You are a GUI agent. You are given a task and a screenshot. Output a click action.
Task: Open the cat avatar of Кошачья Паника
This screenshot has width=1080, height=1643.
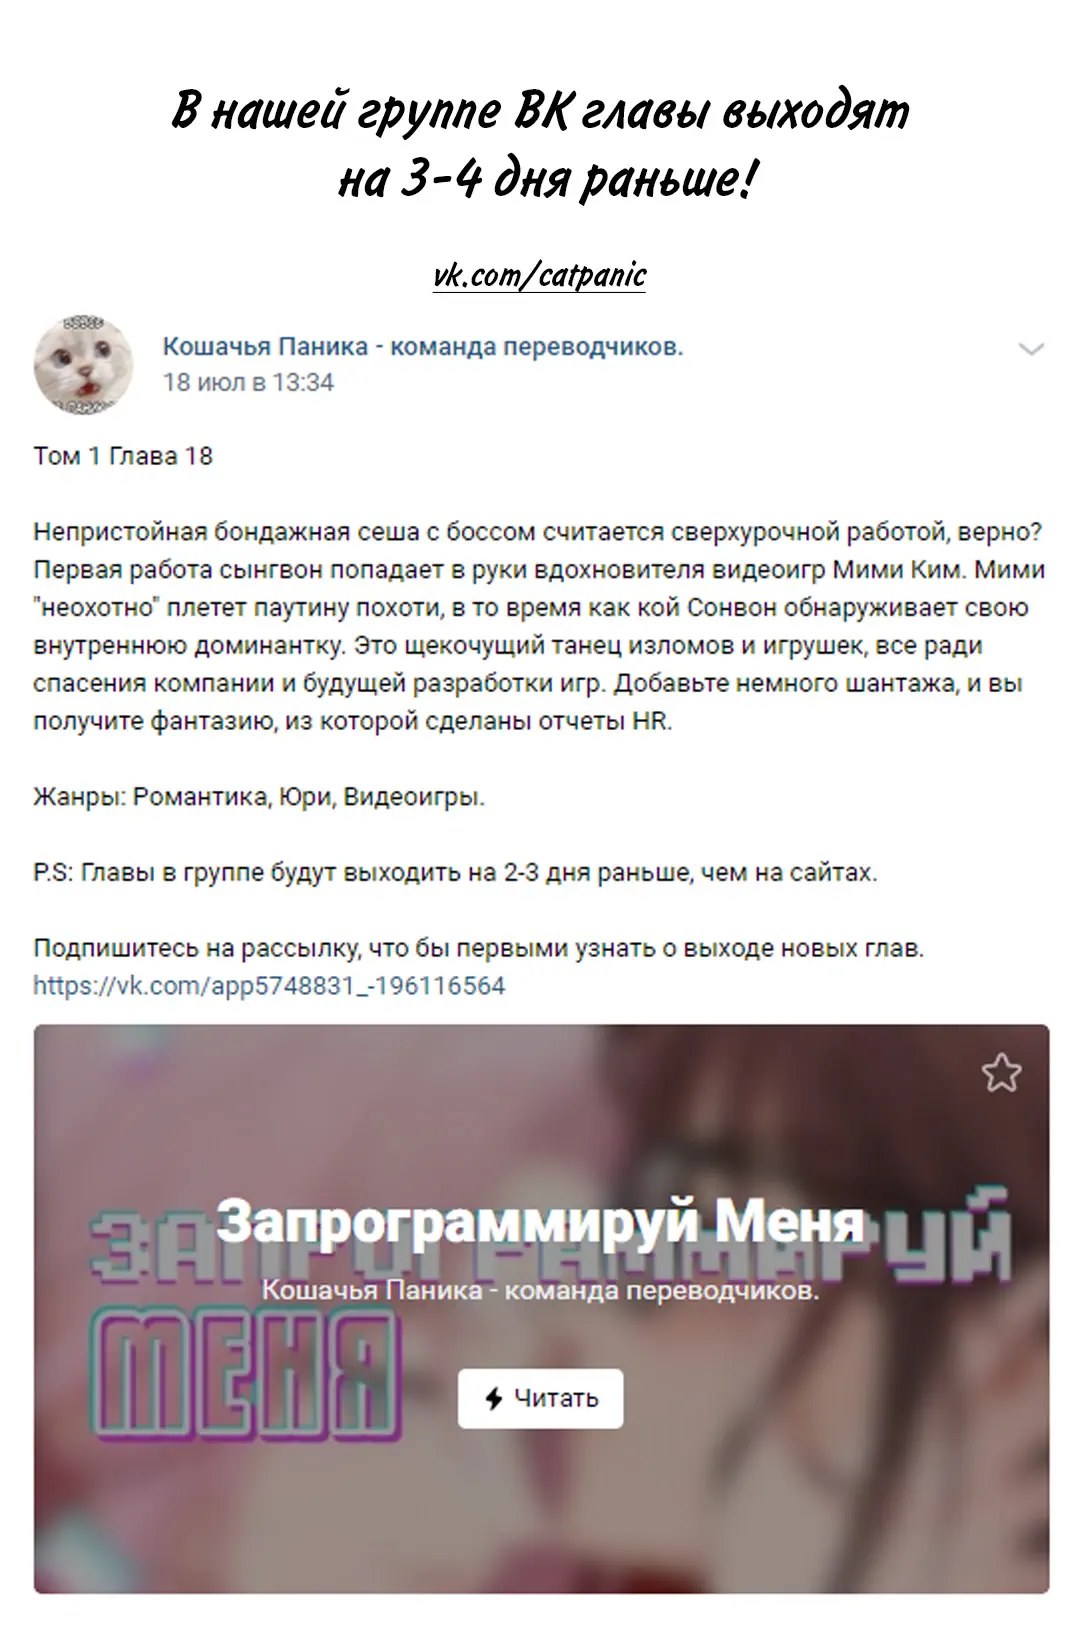[x=83, y=365]
